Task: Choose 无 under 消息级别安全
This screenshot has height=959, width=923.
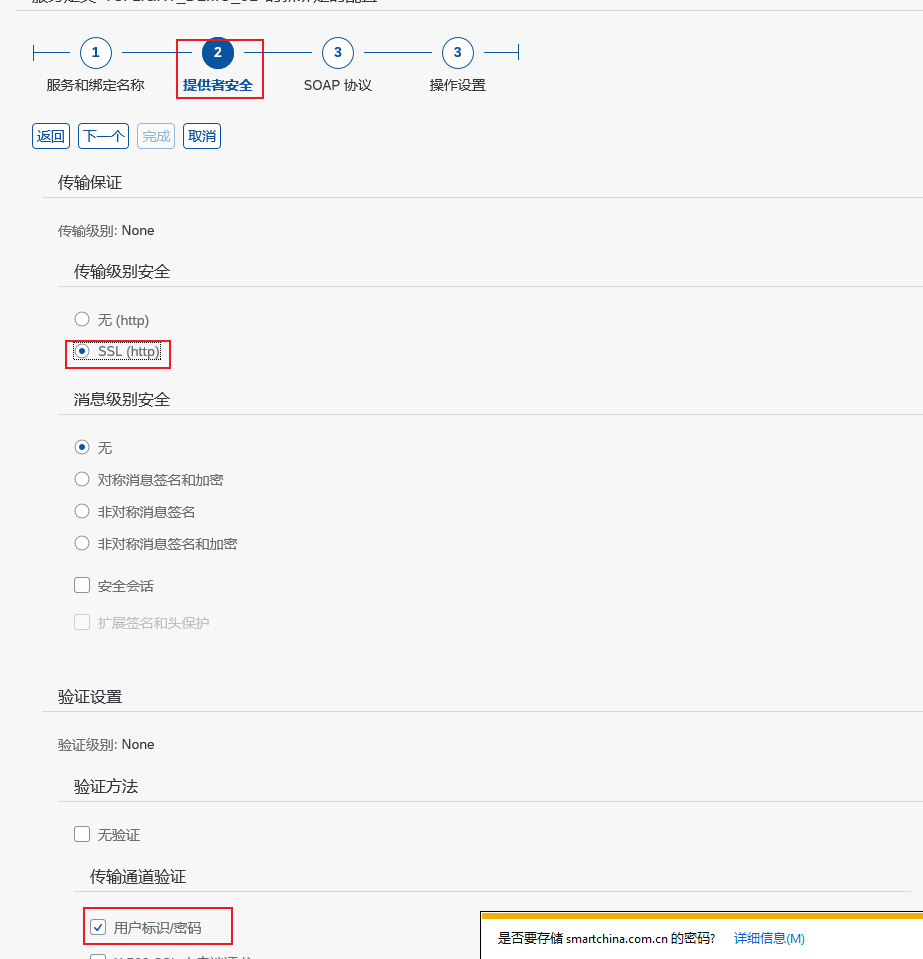Action: click(82, 447)
